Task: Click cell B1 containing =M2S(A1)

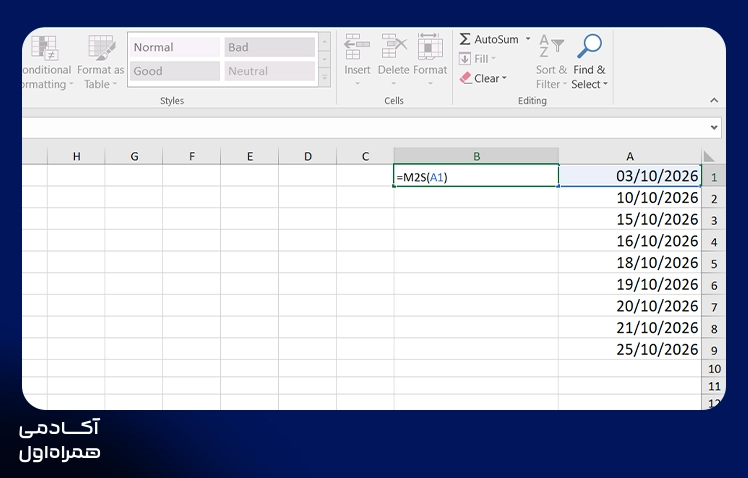Action: coord(476,176)
